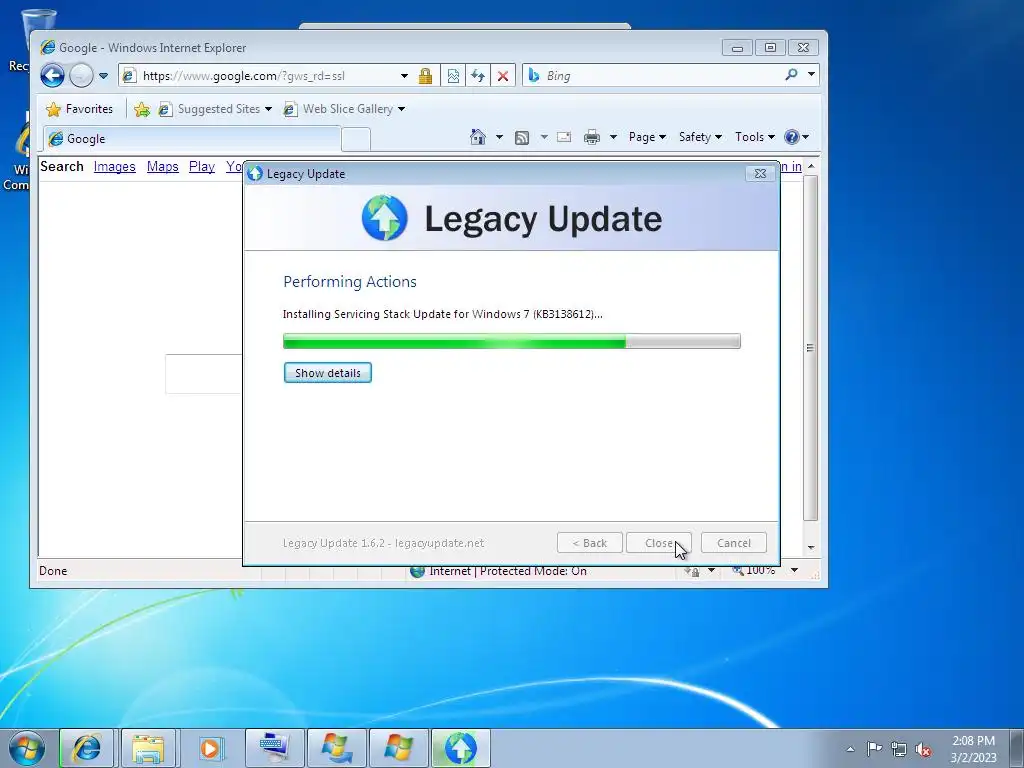The height and width of the screenshot is (768, 1024).
Task: Open the recent pages dropdown next to Forward
Action: pyautogui.click(x=103, y=76)
